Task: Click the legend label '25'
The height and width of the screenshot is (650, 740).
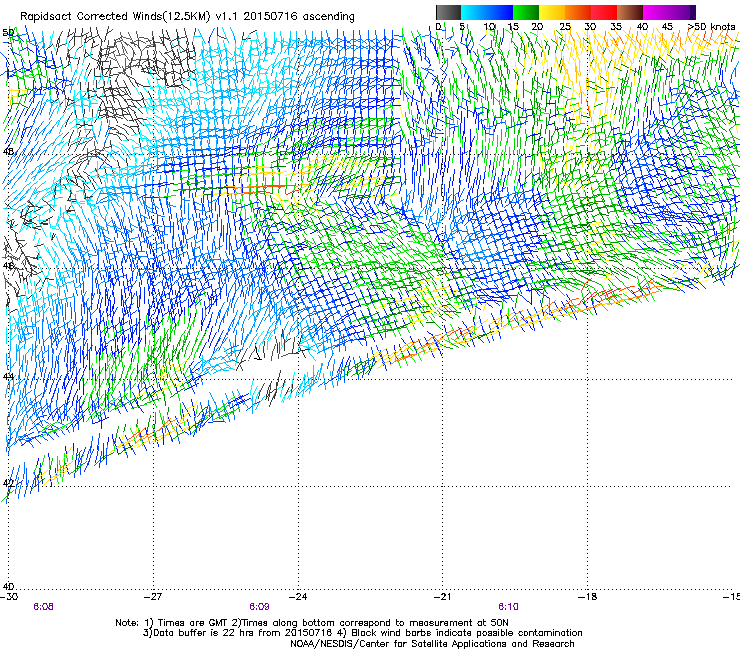Action: (565, 27)
